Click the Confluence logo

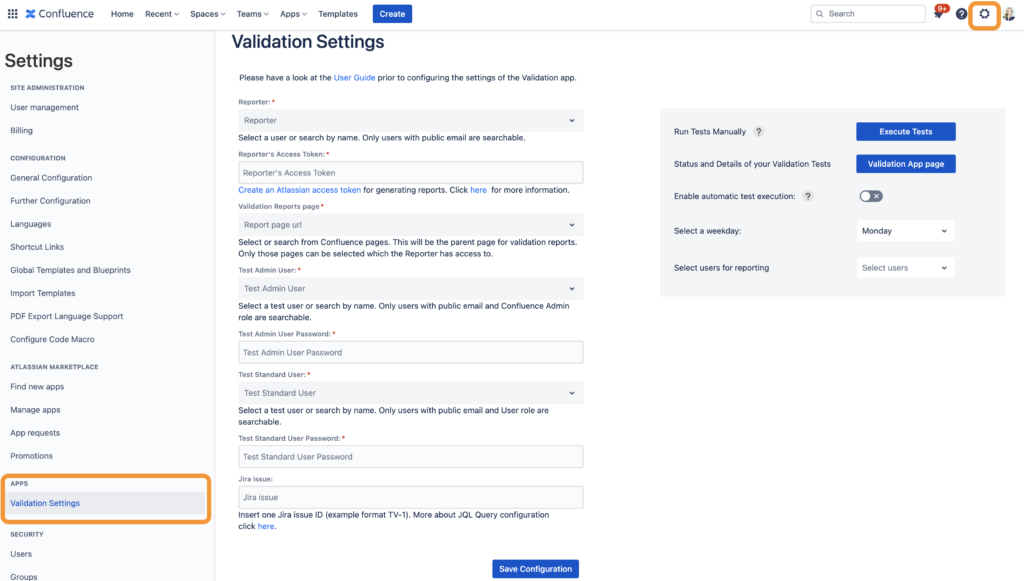point(59,14)
